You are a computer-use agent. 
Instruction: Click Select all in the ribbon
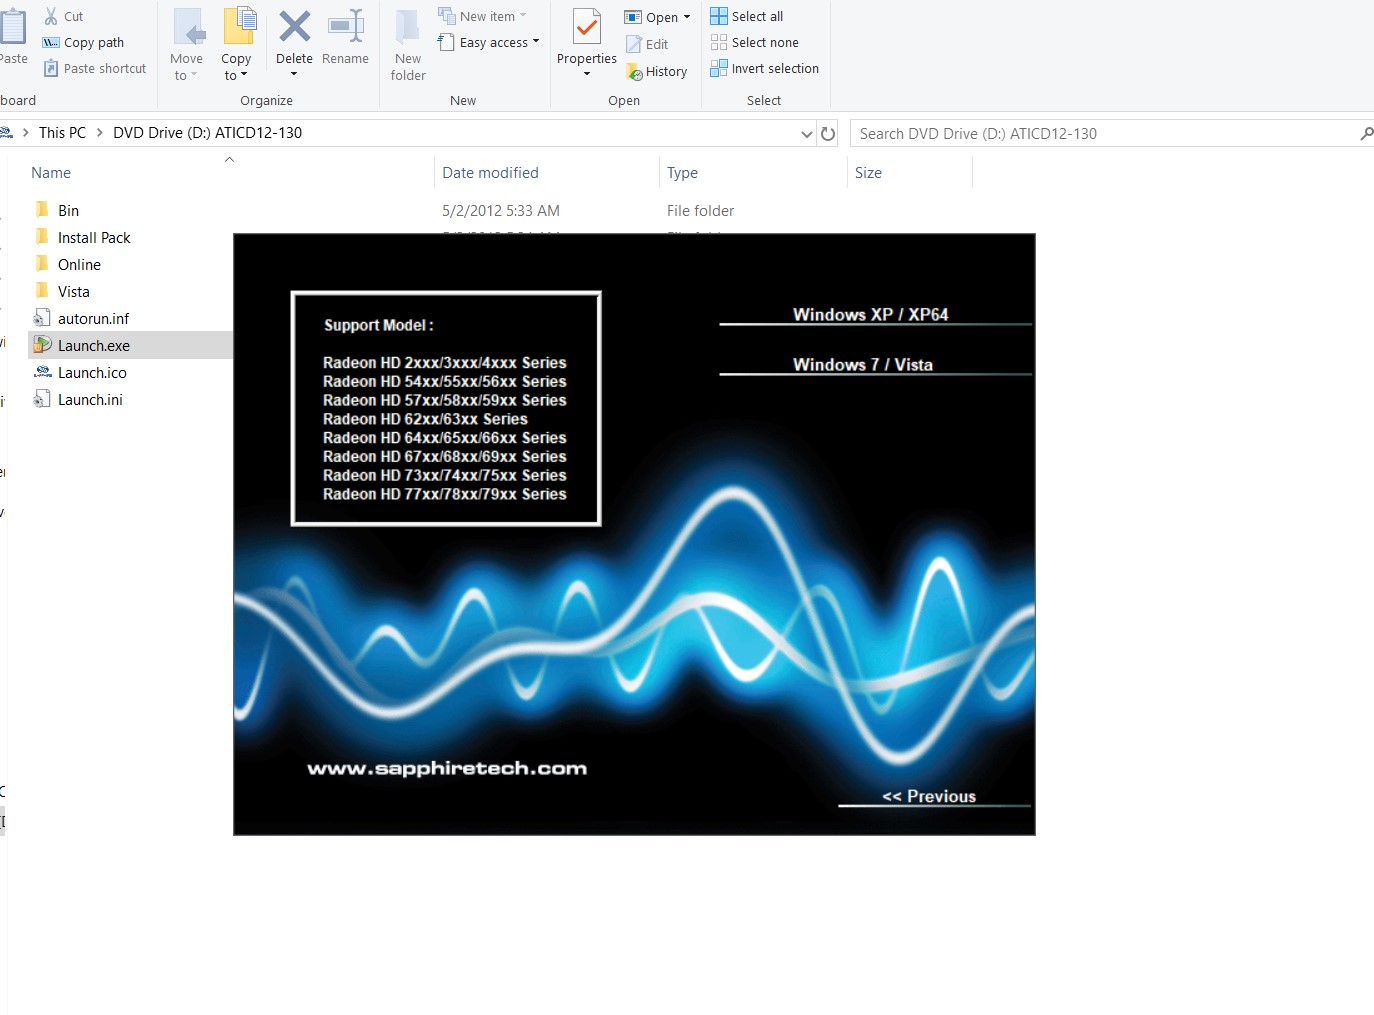click(x=747, y=16)
